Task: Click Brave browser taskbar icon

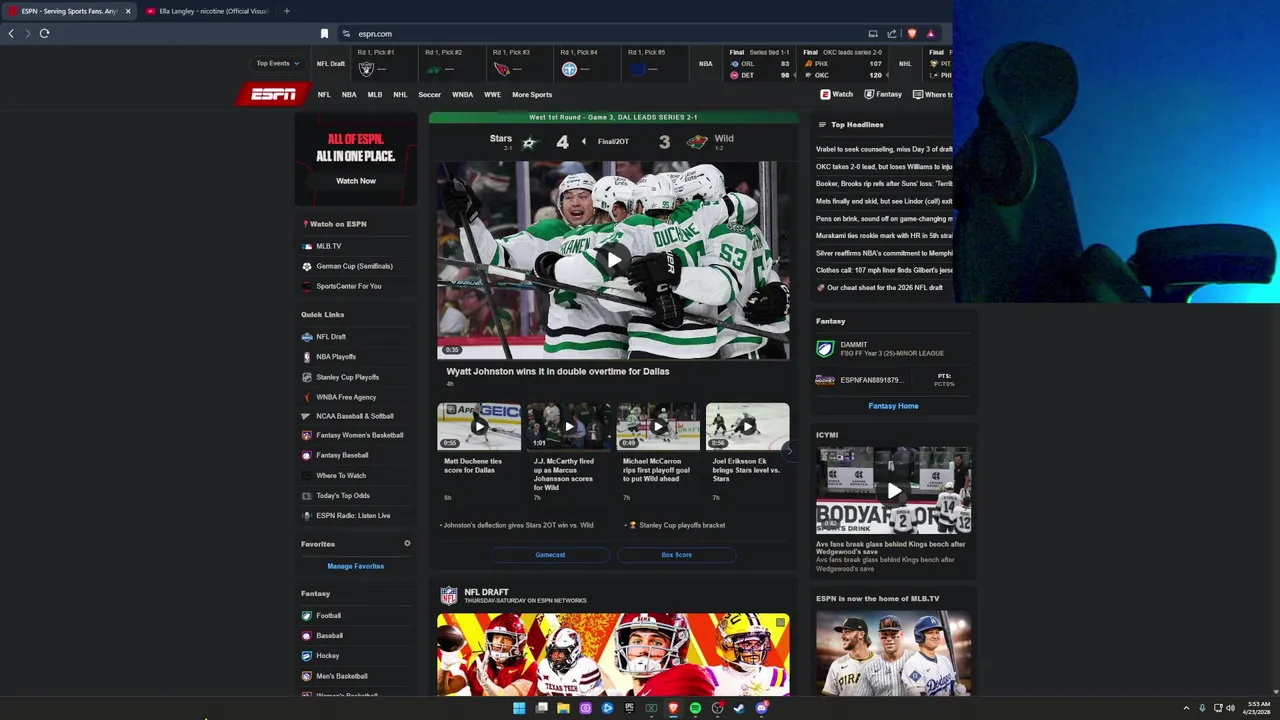Action: coord(673,708)
